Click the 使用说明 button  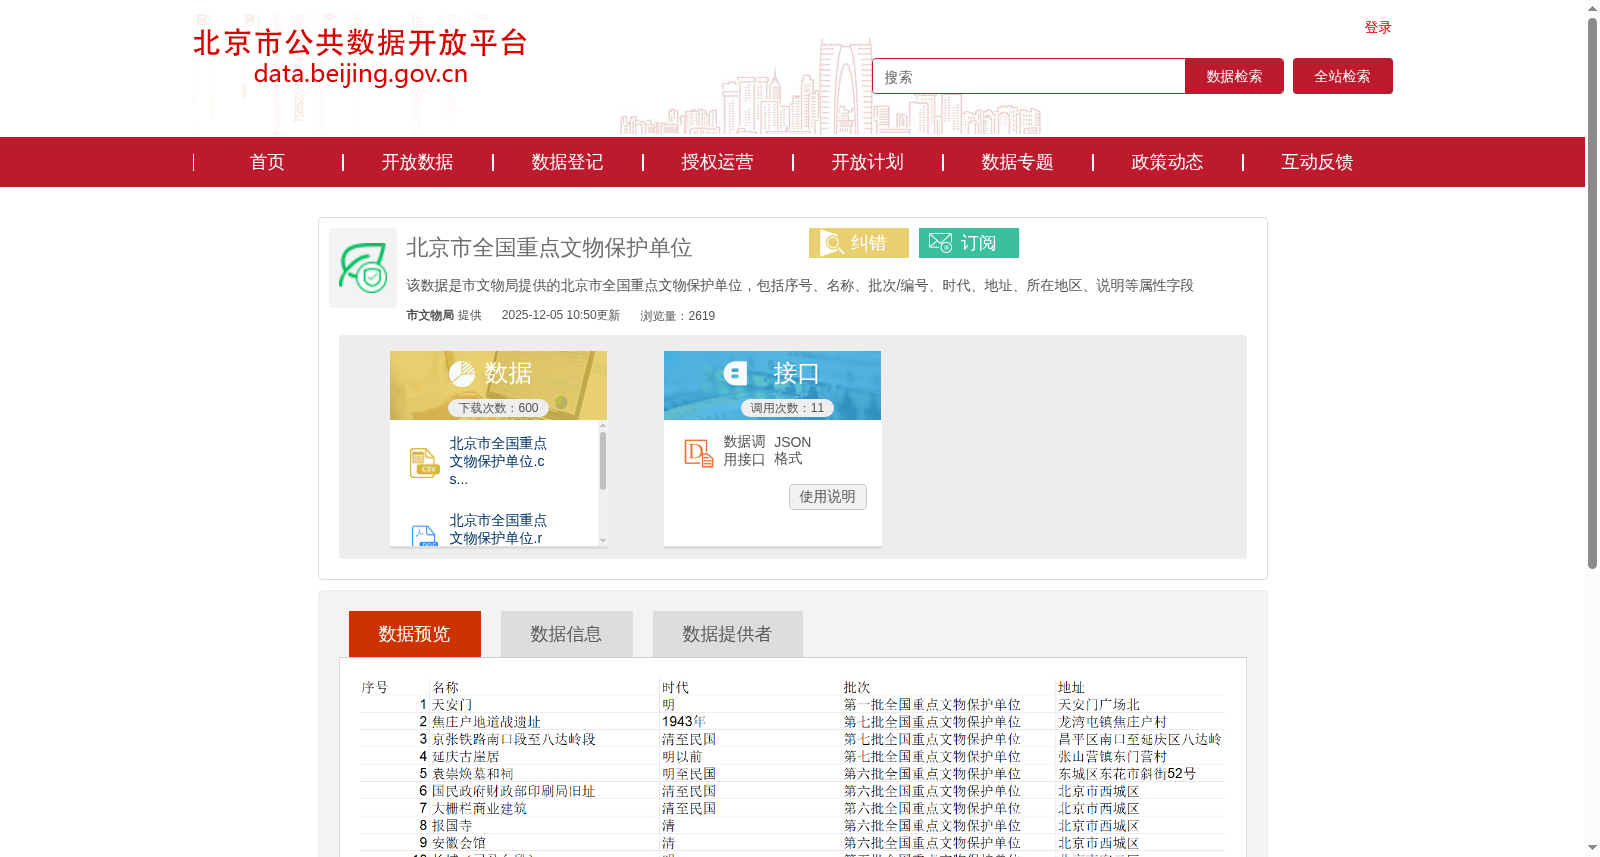828,497
